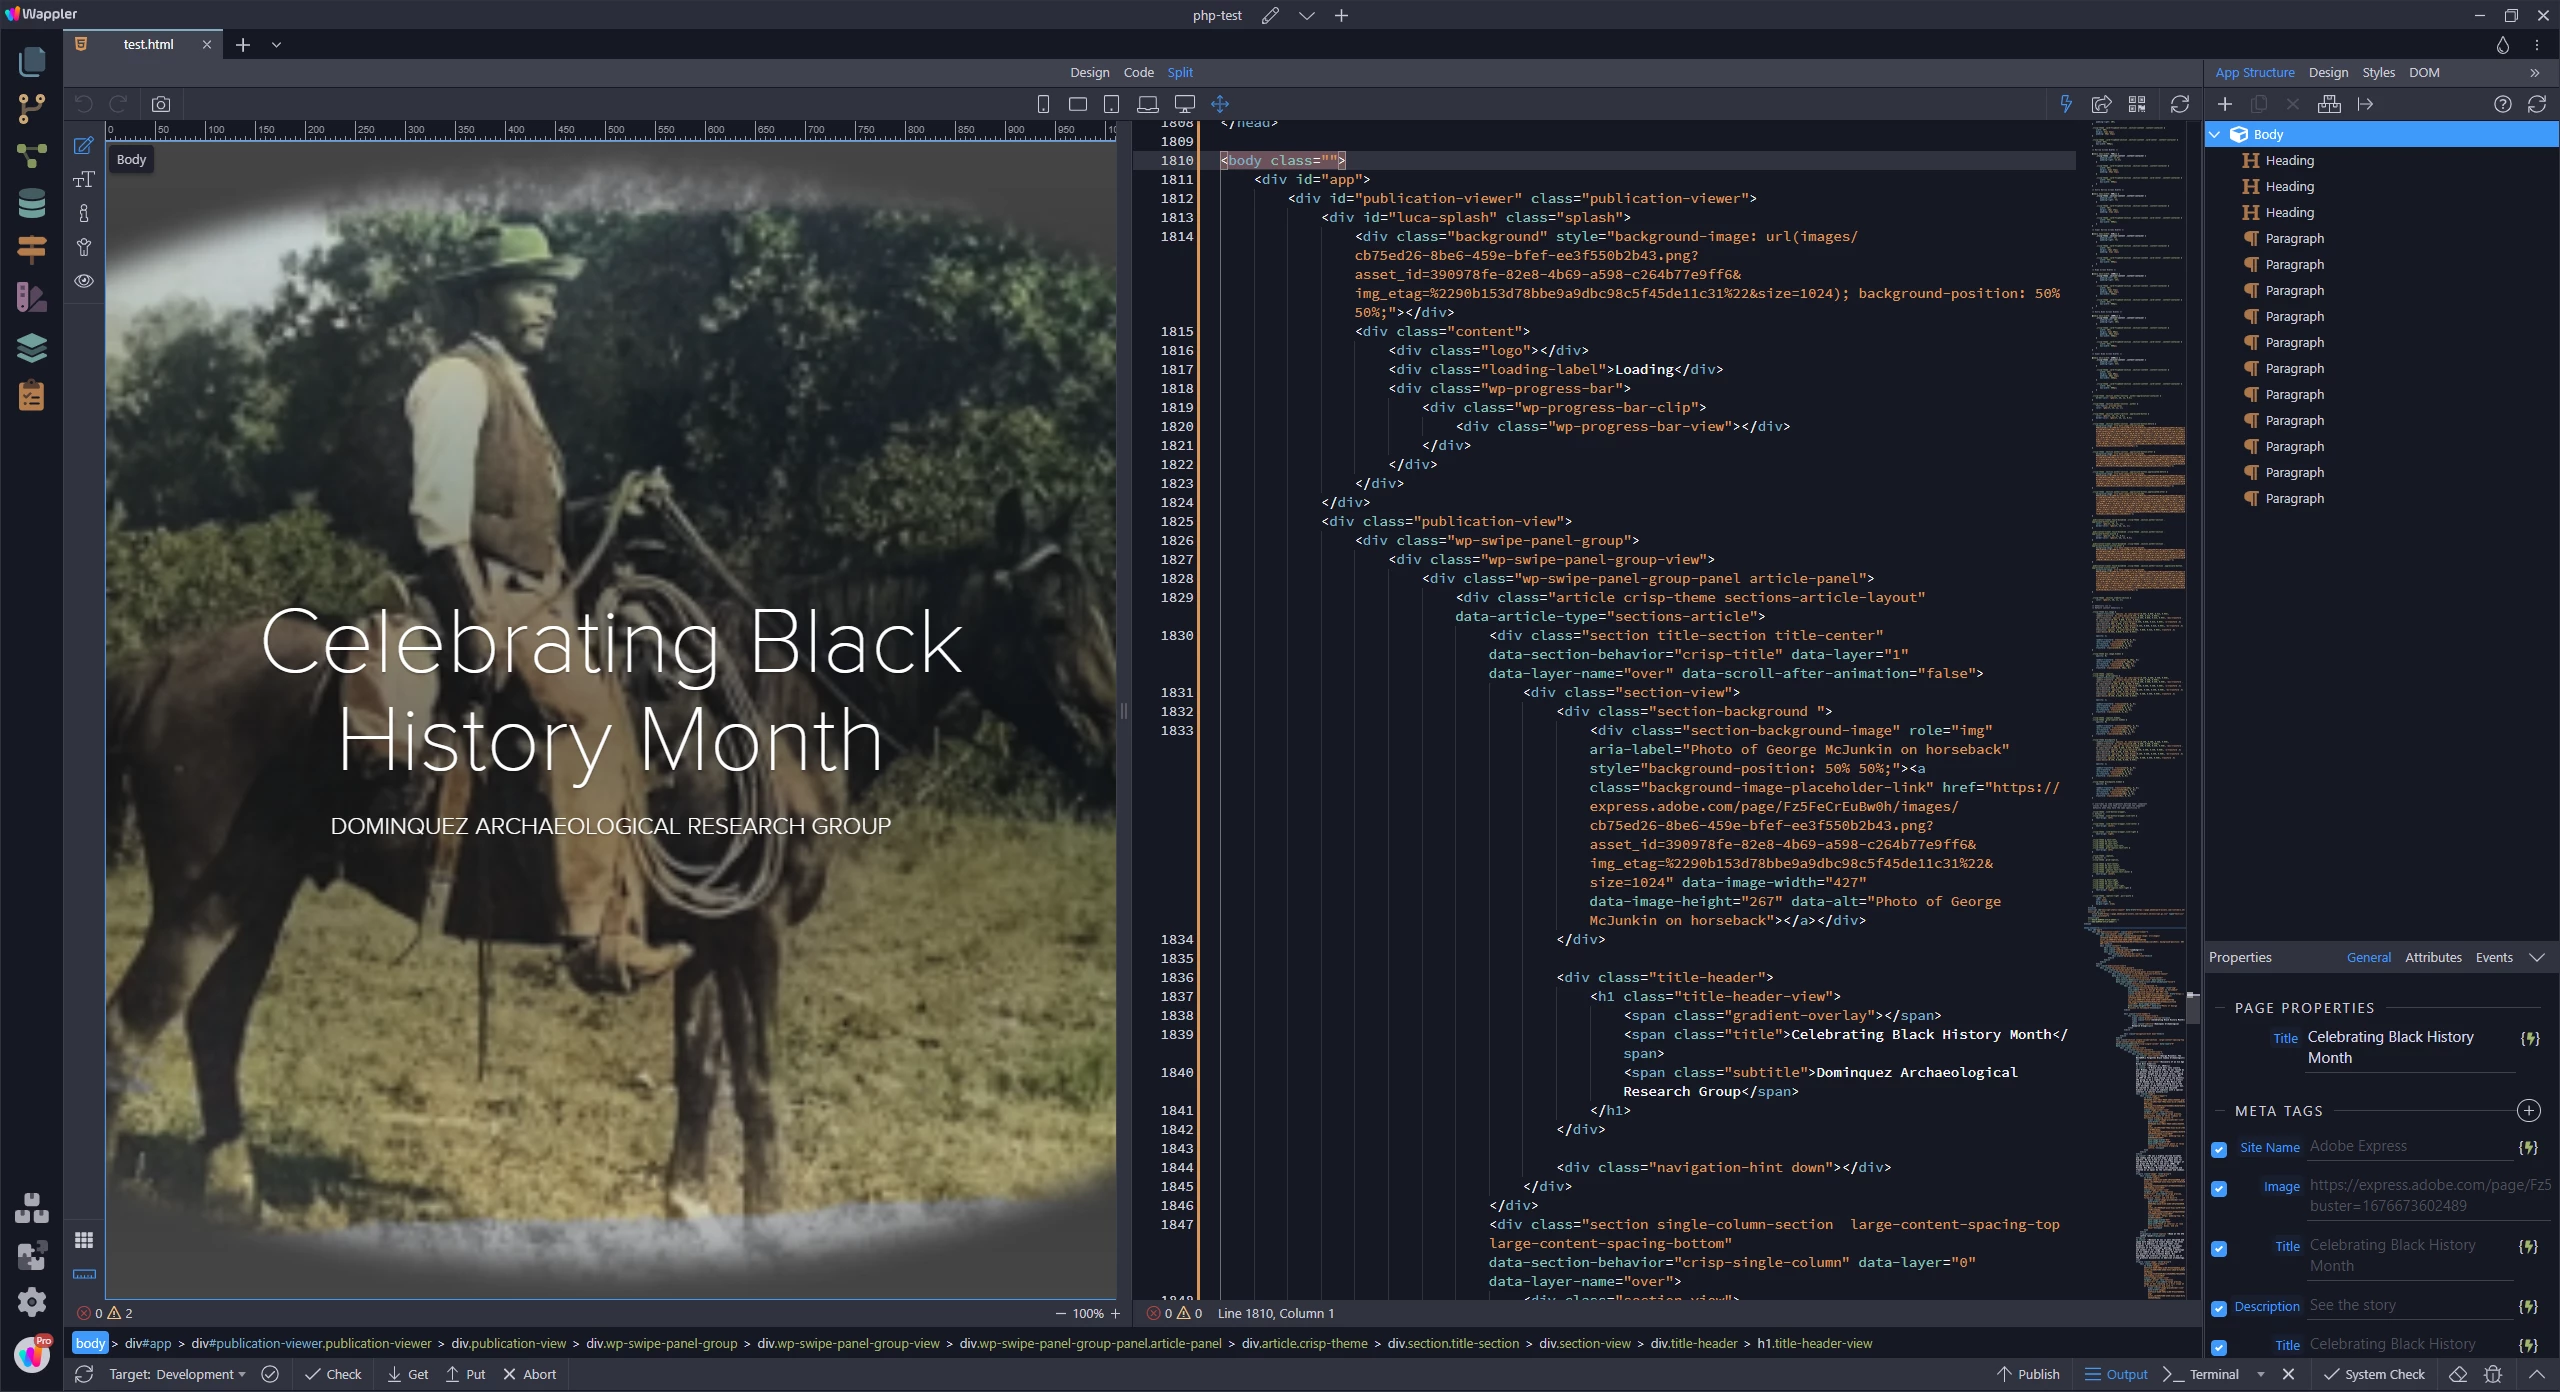This screenshot has height=1392, width=2560.
Task: Select the mobile phone viewport icon
Action: point(1043,104)
